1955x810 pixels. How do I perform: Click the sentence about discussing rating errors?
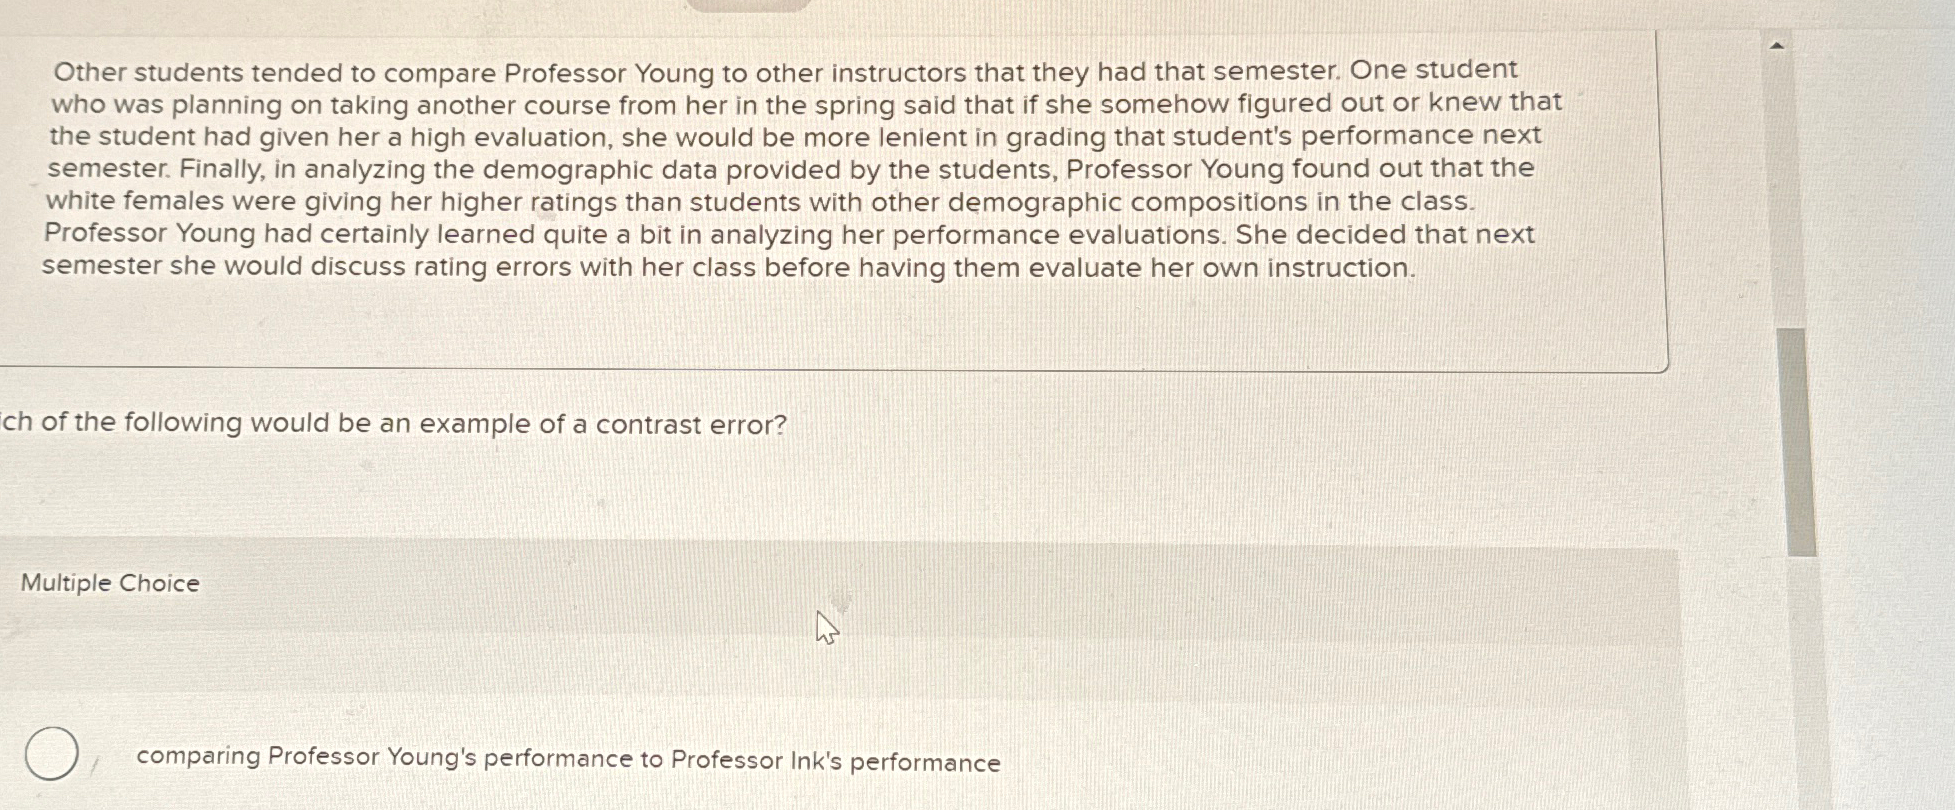[x=700, y=265]
